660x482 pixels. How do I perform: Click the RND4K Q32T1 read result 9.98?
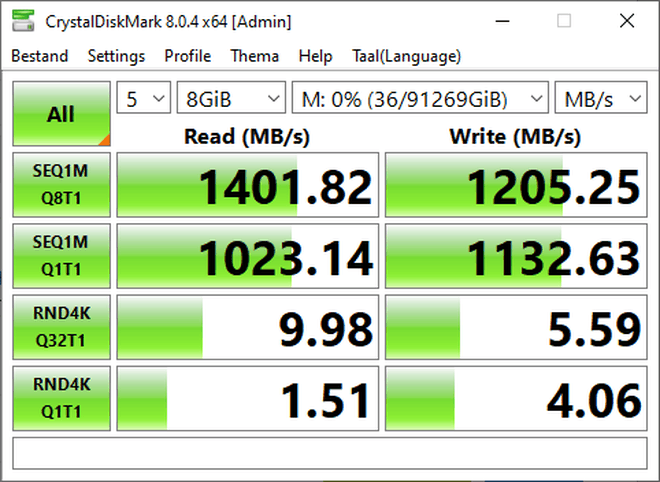click(248, 327)
